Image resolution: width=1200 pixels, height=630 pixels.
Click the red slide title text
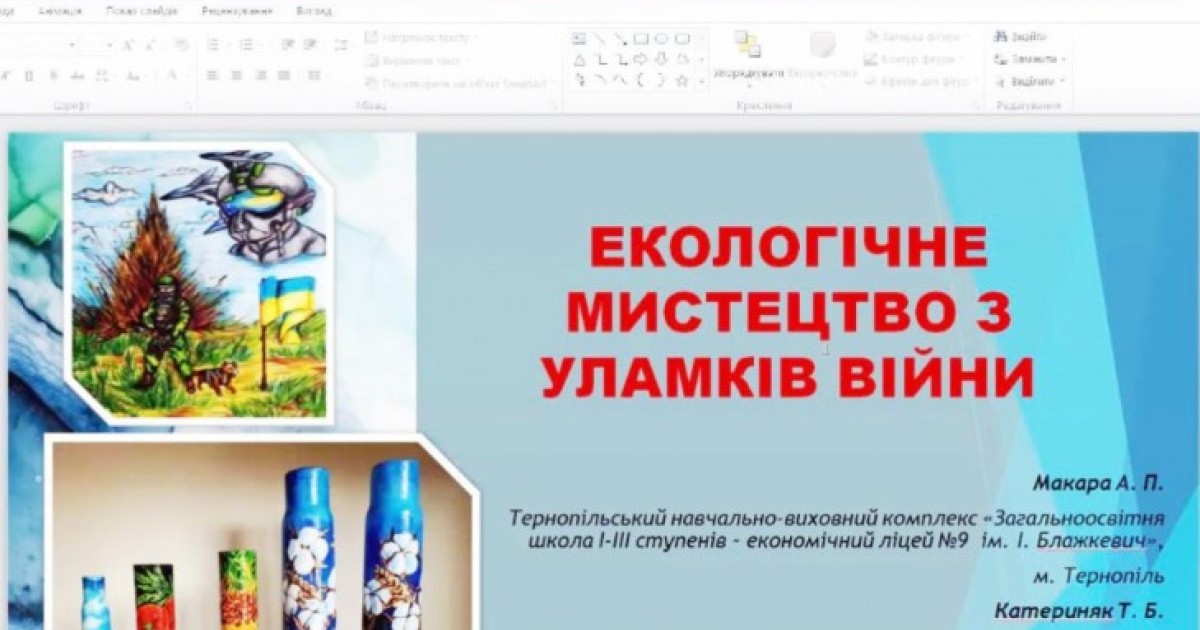pyautogui.click(x=788, y=311)
